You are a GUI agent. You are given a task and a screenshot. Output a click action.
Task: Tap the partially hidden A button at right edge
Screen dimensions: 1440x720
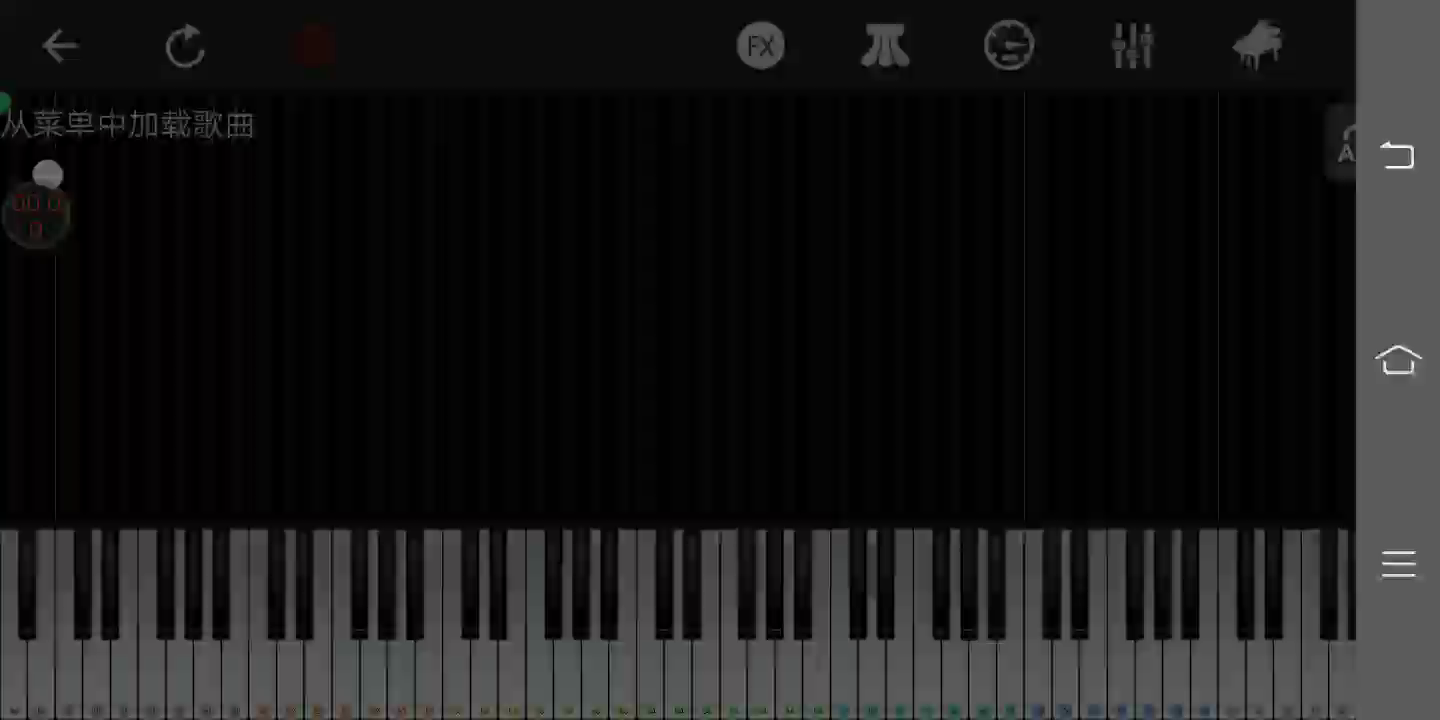pyautogui.click(x=1342, y=143)
